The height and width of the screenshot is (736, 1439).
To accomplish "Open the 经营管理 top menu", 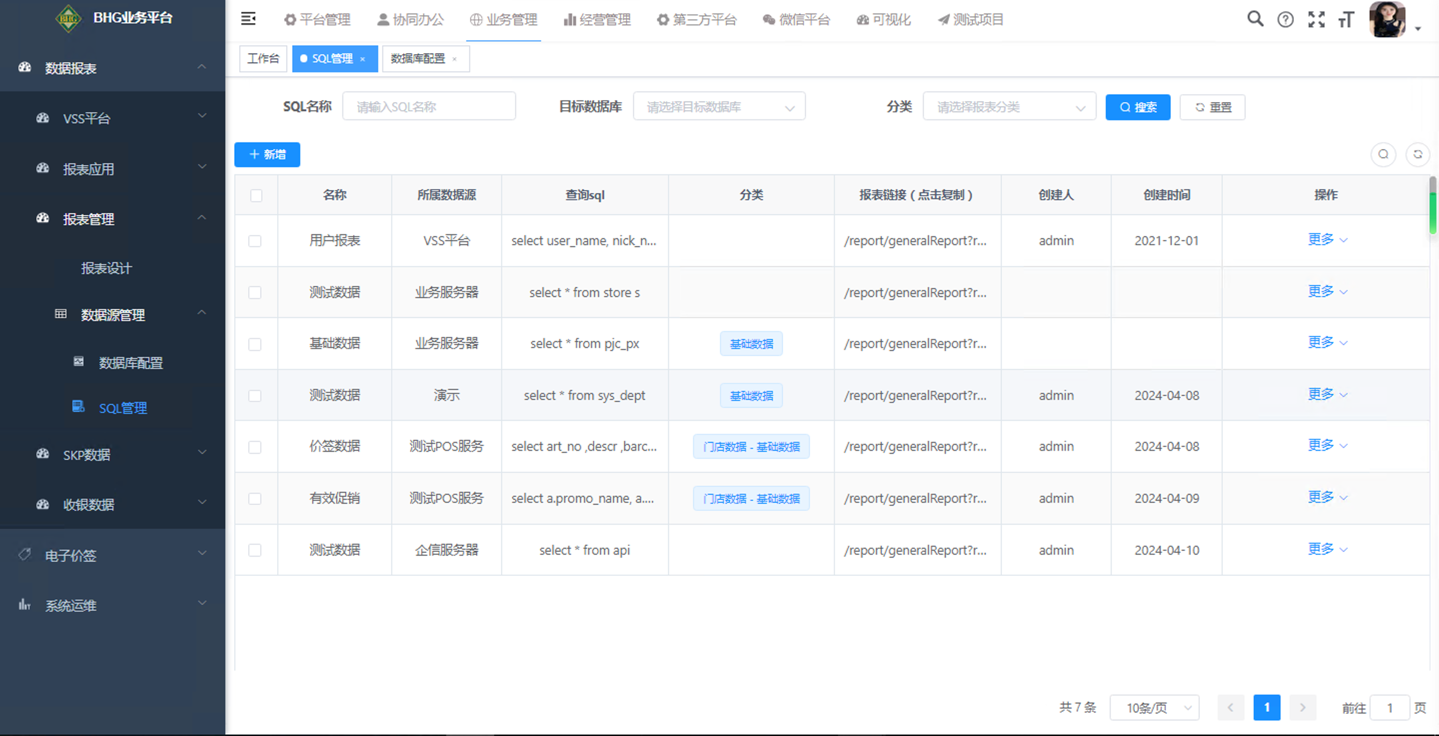I will (597, 20).
